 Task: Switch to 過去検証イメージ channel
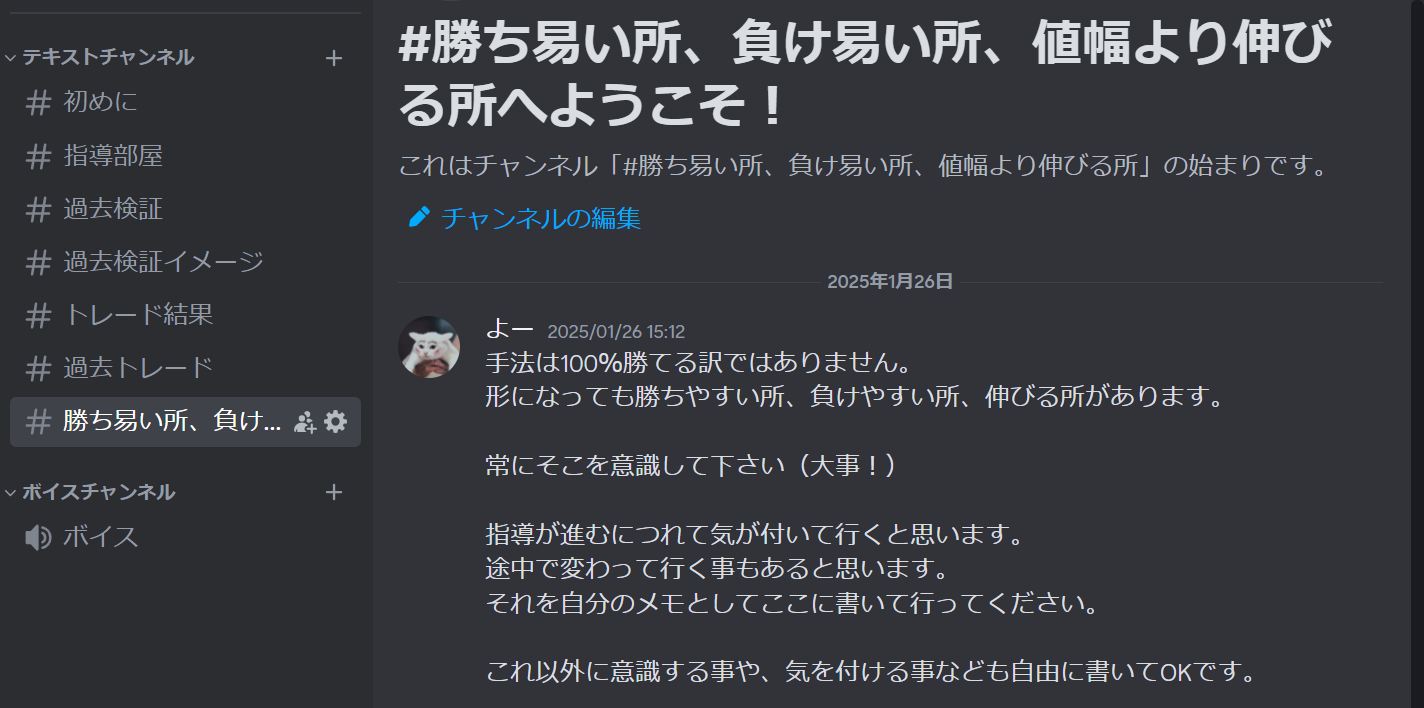click(x=185, y=262)
